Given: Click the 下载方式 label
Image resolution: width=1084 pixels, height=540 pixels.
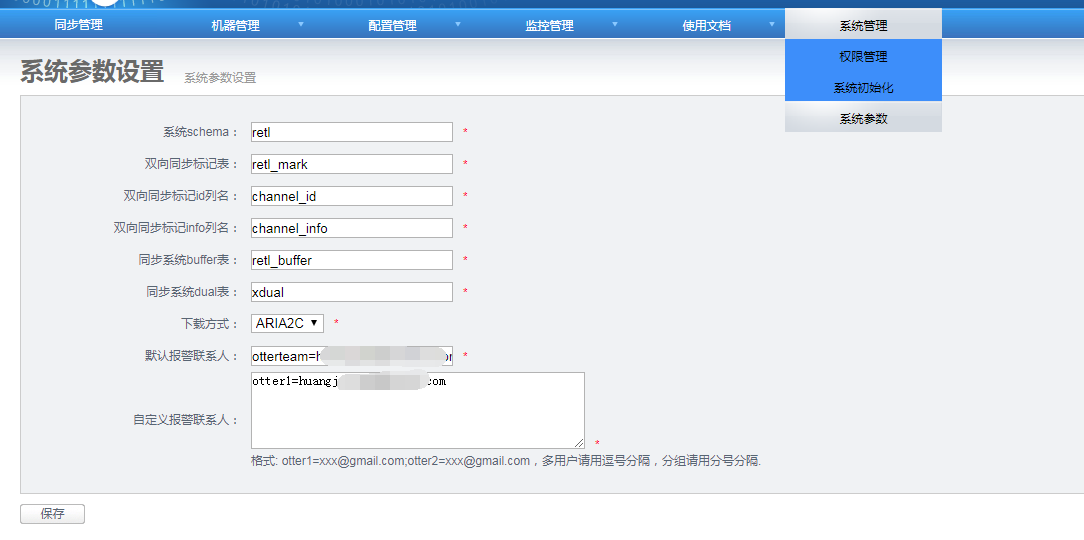Looking at the screenshot, I should tap(209, 323).
